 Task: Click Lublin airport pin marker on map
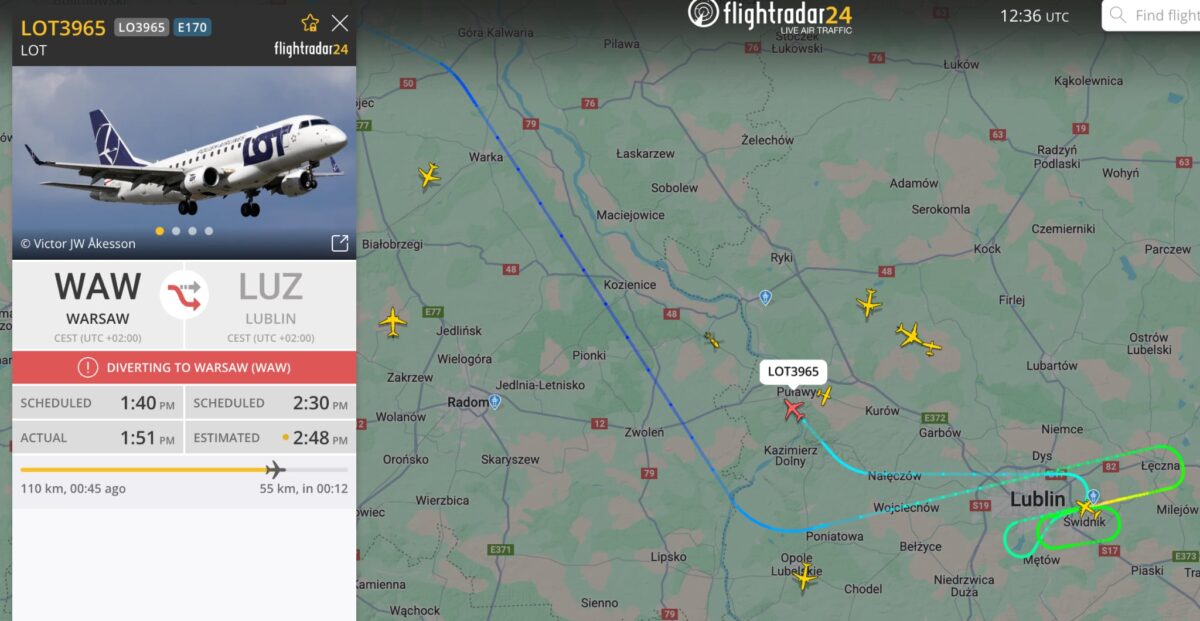tap(1093, 496)
